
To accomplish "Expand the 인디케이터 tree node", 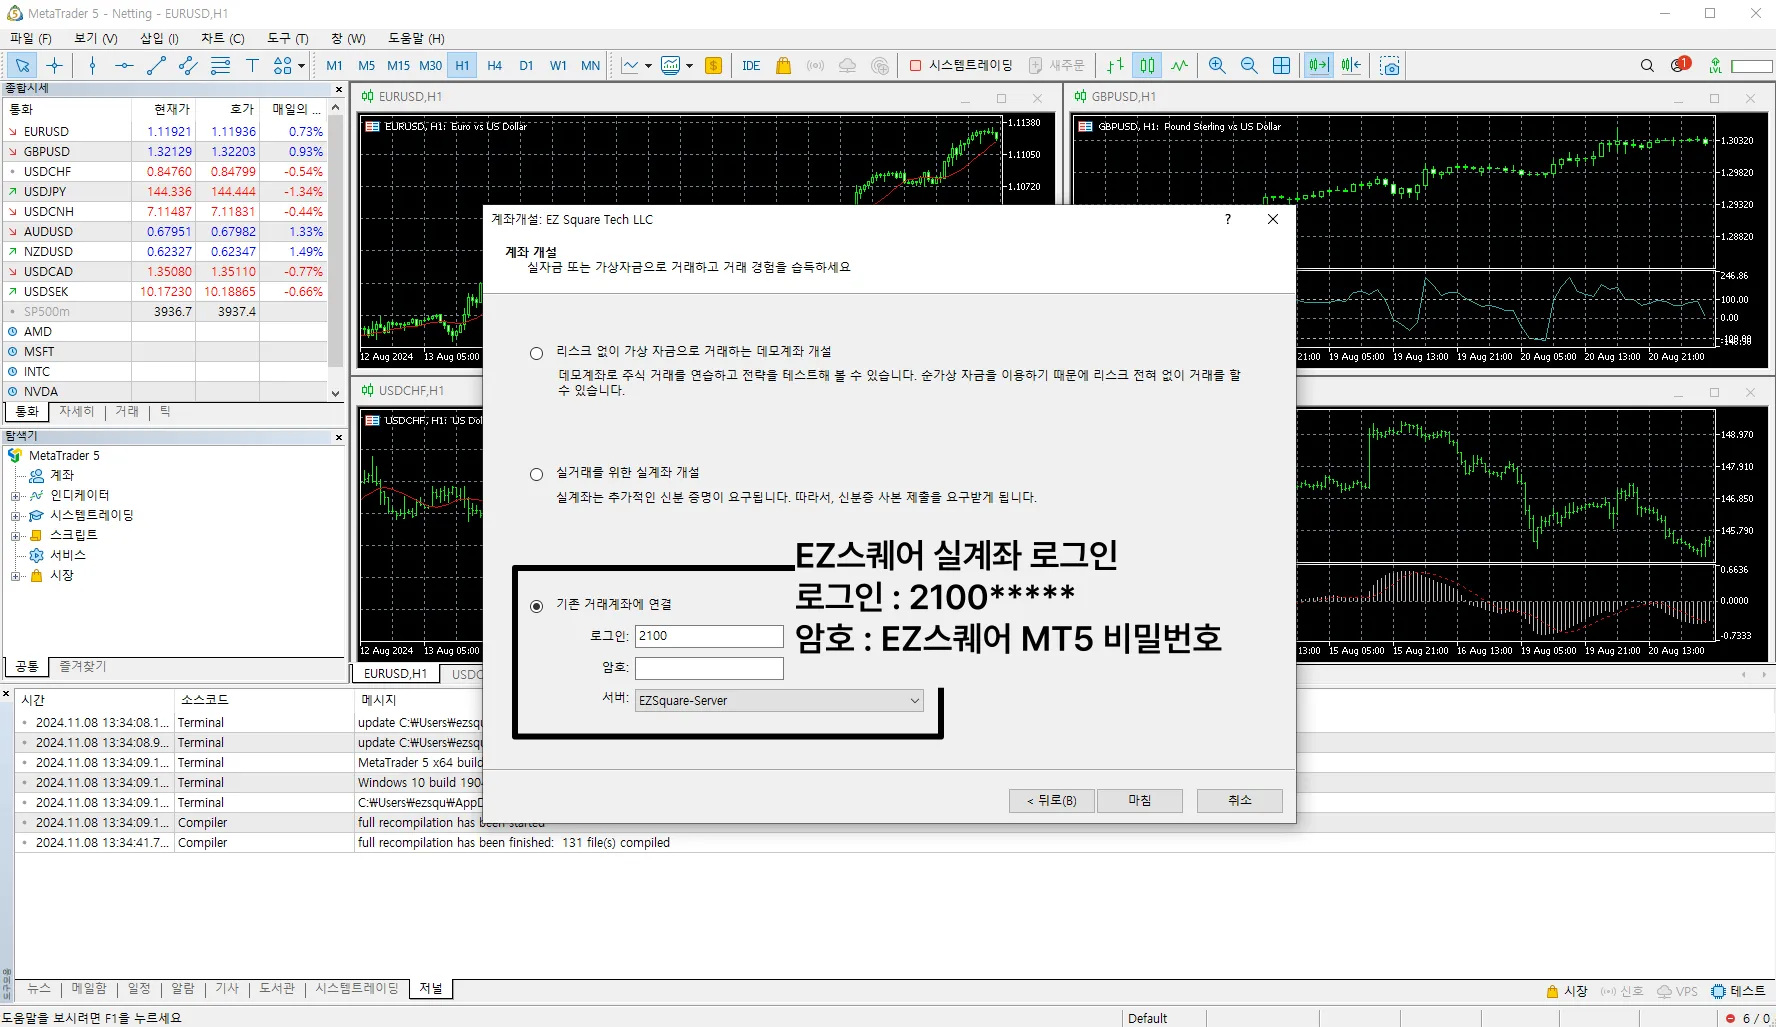I will [16, 496].
